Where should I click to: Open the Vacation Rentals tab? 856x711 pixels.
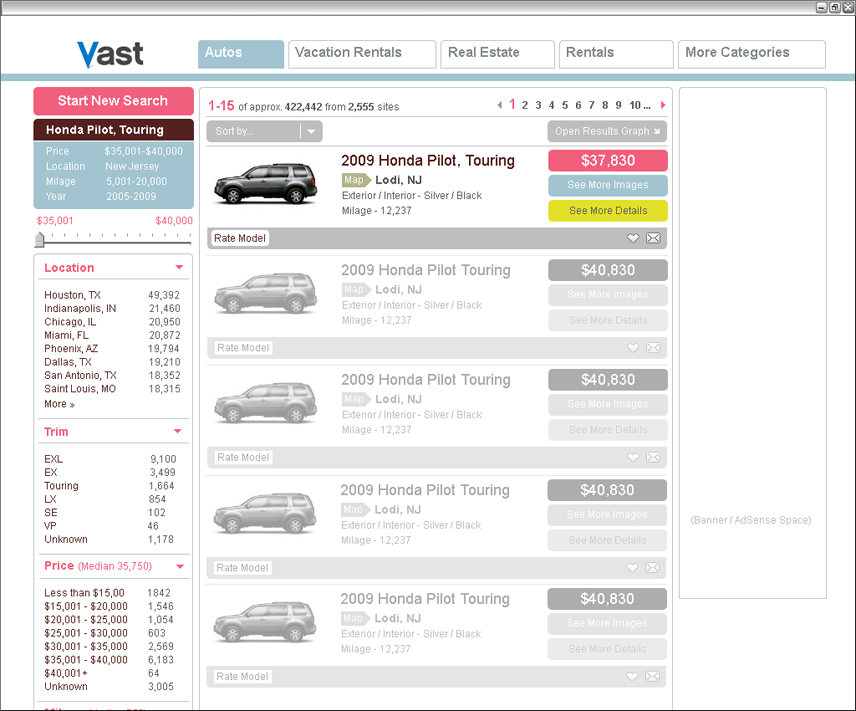(x=362, y=54)
